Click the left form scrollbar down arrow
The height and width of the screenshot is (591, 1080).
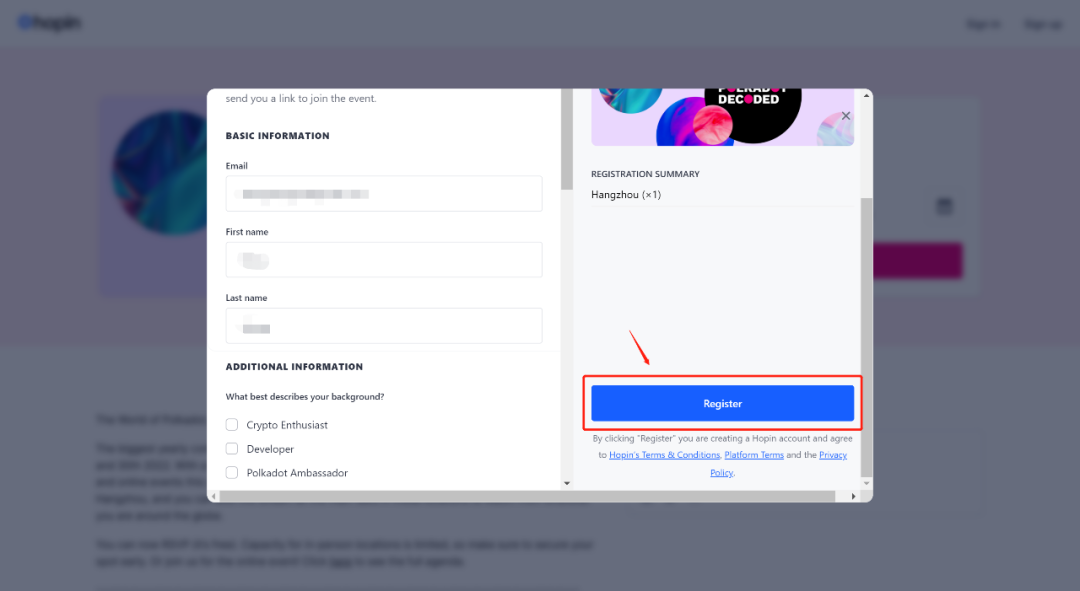(567, 483)
